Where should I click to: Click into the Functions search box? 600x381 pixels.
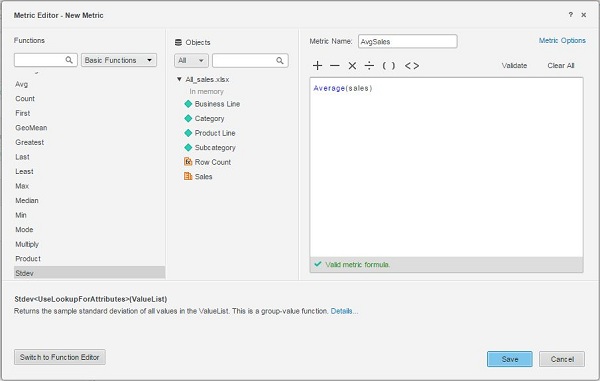(x=46, y=60)
